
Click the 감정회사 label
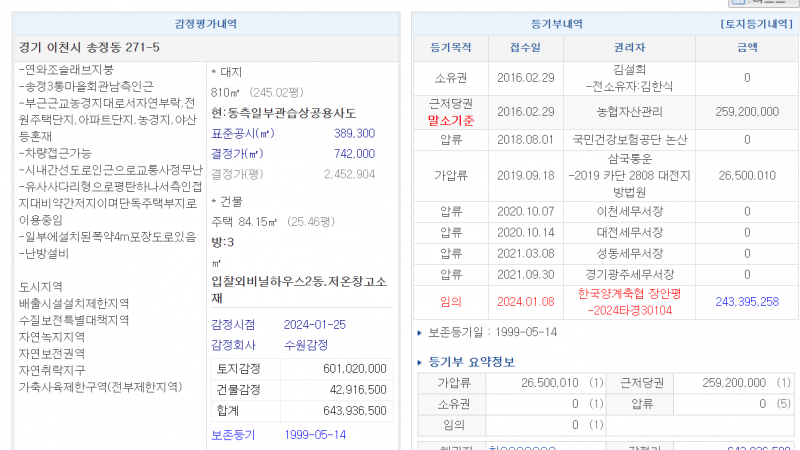[232, 345]
